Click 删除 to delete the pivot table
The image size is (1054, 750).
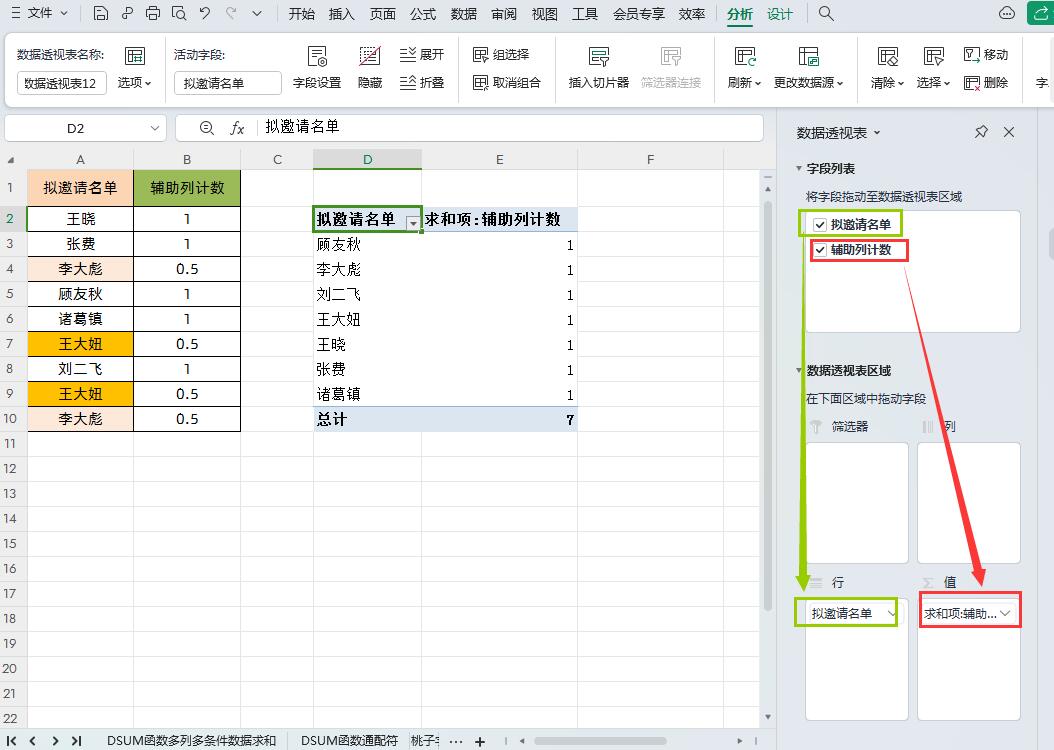985,83
